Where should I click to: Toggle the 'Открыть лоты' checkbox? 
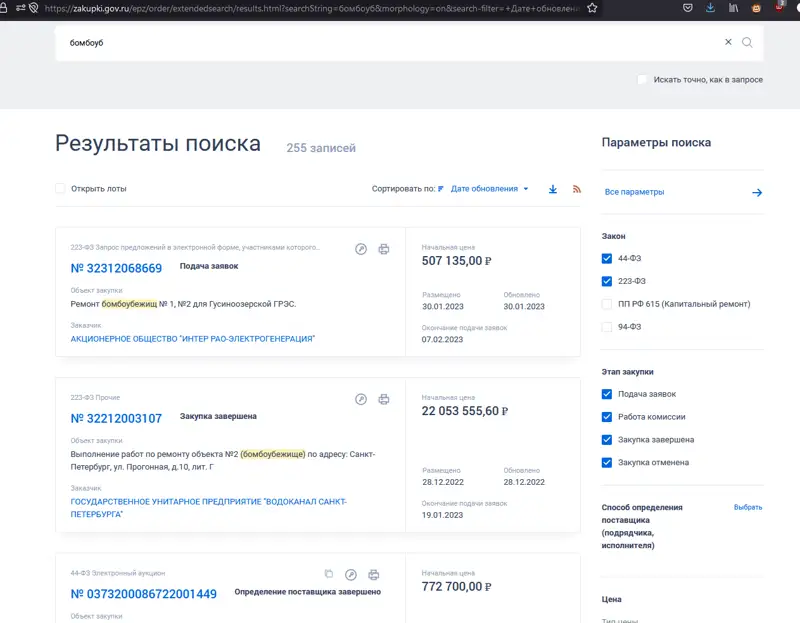(60, 188)
